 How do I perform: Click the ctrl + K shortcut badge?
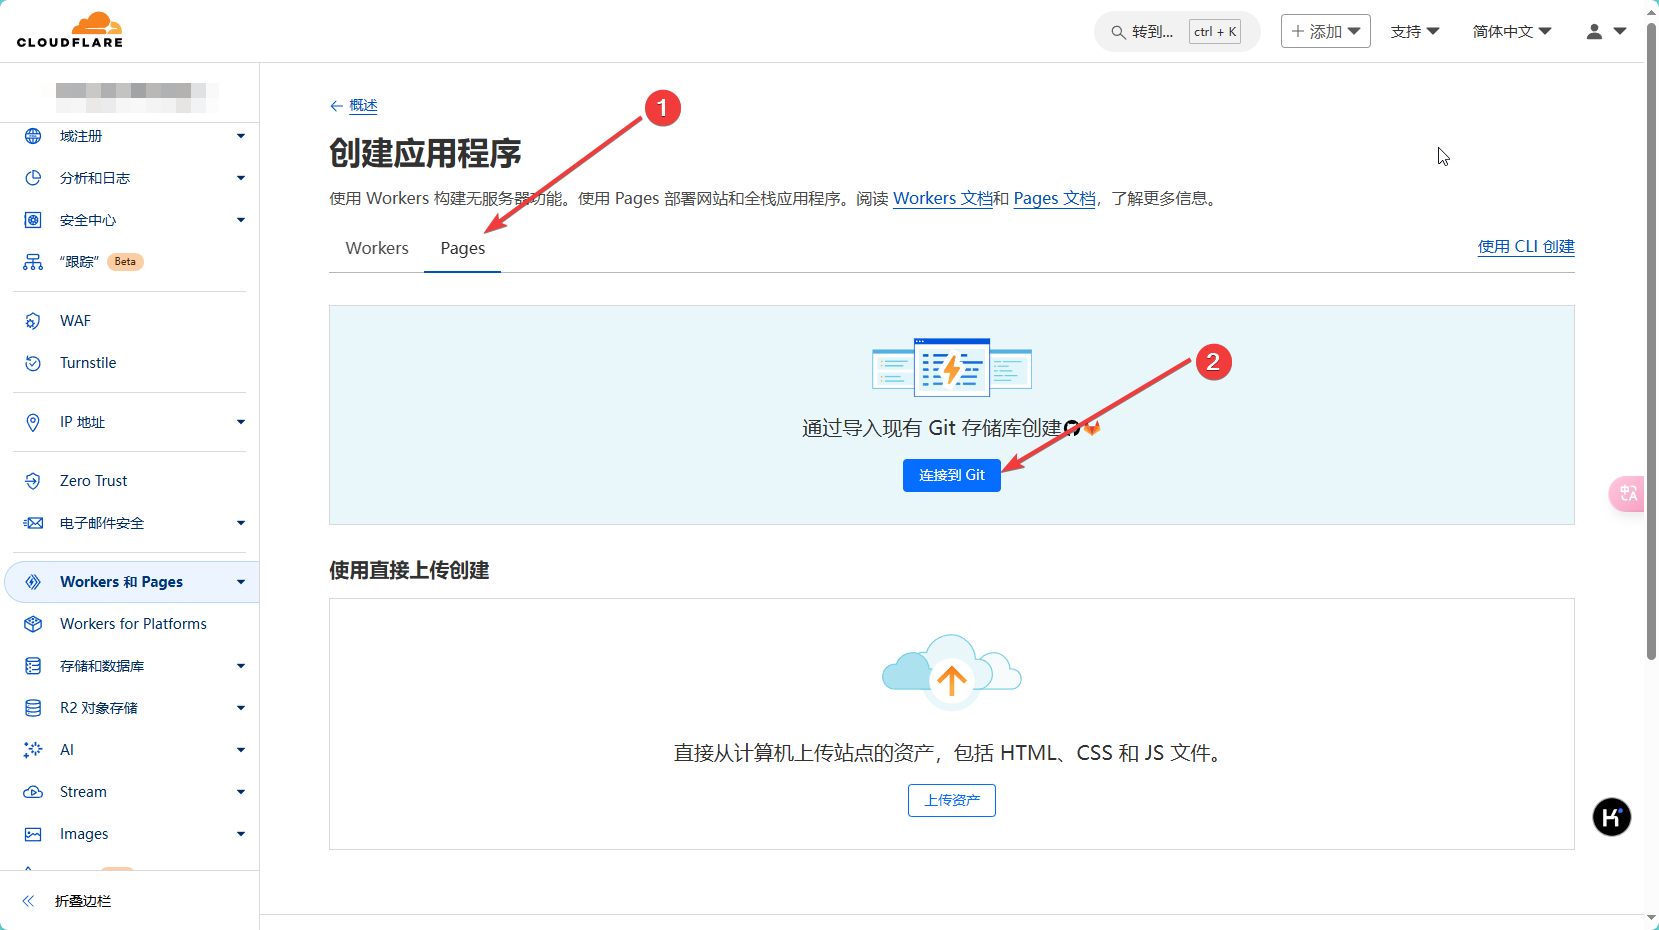point(1215,32)
